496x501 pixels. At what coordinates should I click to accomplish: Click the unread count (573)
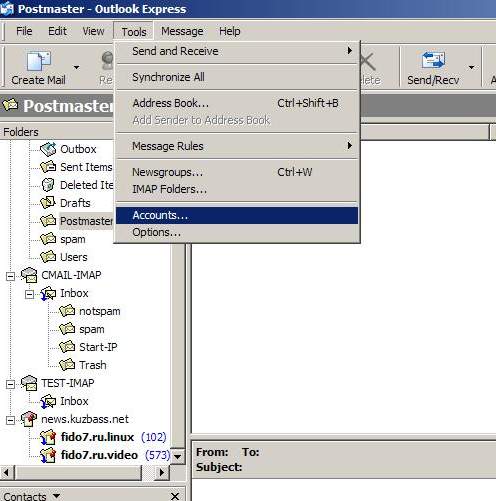click(157, 455)
